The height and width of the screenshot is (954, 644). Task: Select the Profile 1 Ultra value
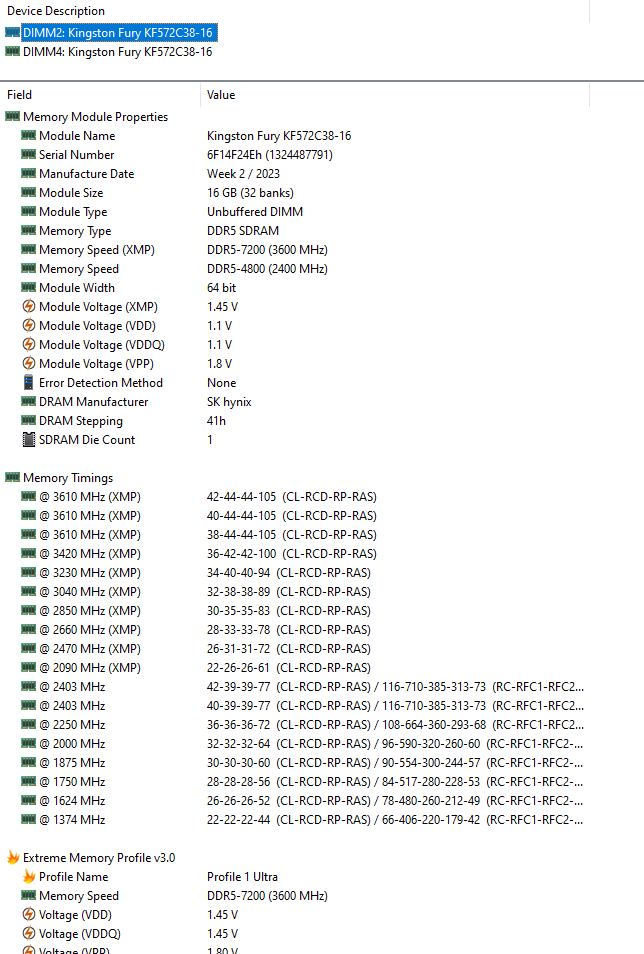pos(242,877)
